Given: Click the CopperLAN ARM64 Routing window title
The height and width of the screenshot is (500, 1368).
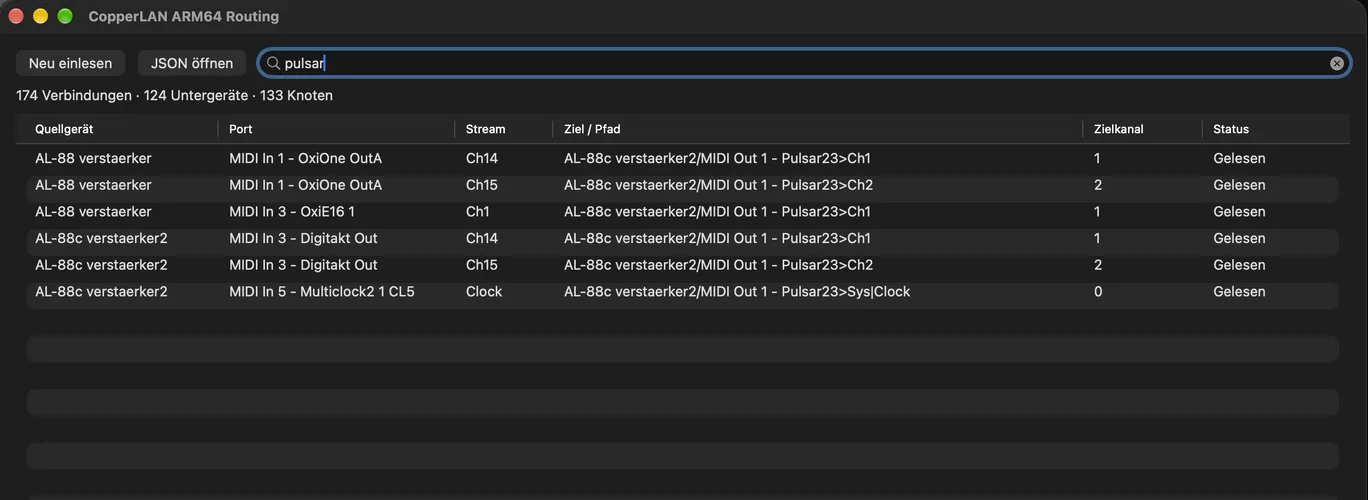Looking at the screenshot, I should (184, 16).
